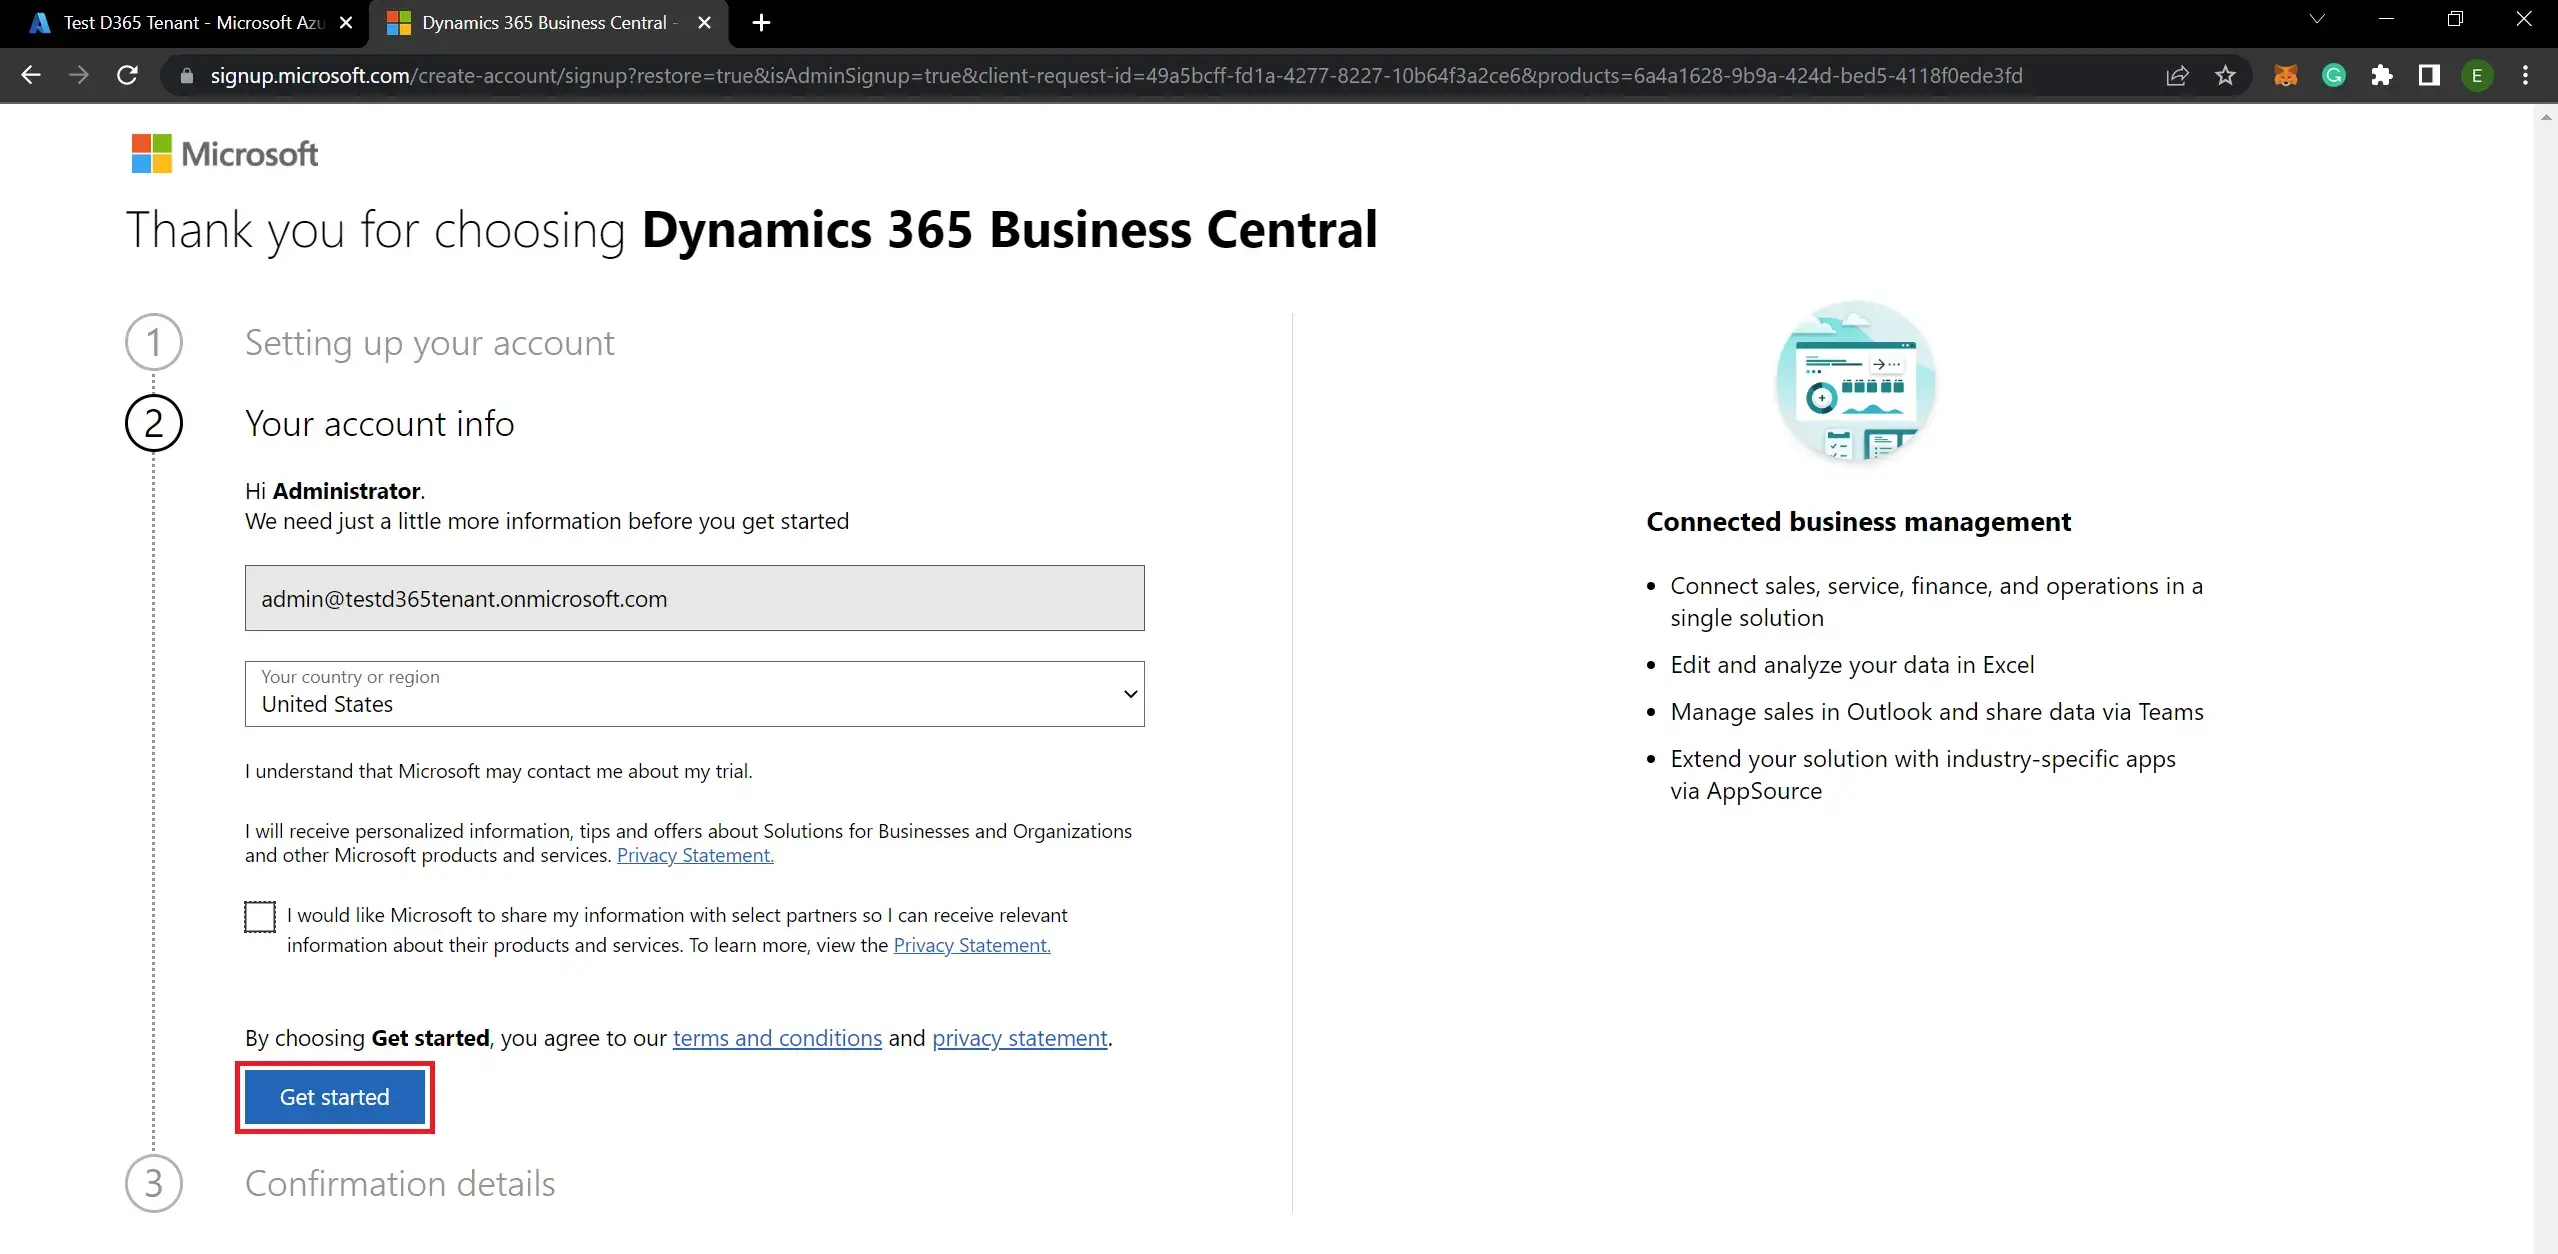Click the padlock site info icon
The image size is (2558, 1254).
pos(186,76)
